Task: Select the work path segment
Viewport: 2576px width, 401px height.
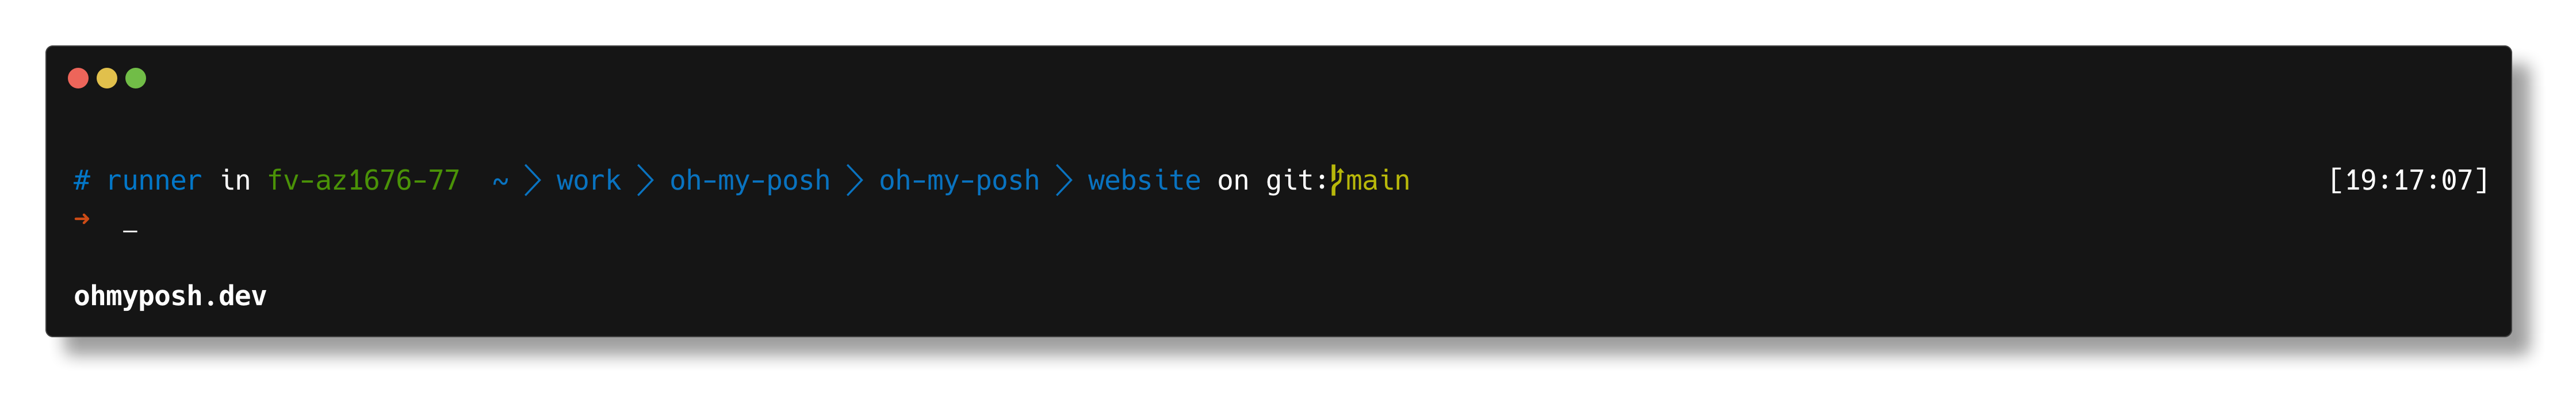Action: 589,181
